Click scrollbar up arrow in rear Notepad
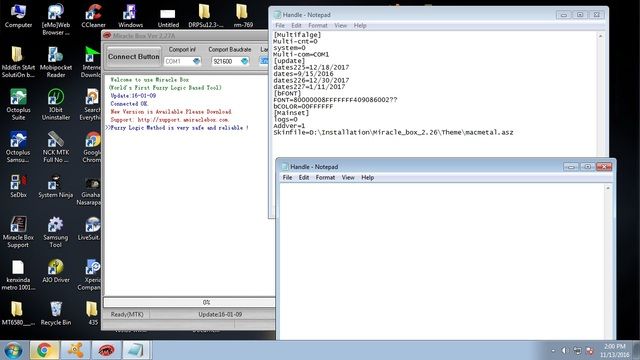The image size is (640, 360). click(600, 36)
